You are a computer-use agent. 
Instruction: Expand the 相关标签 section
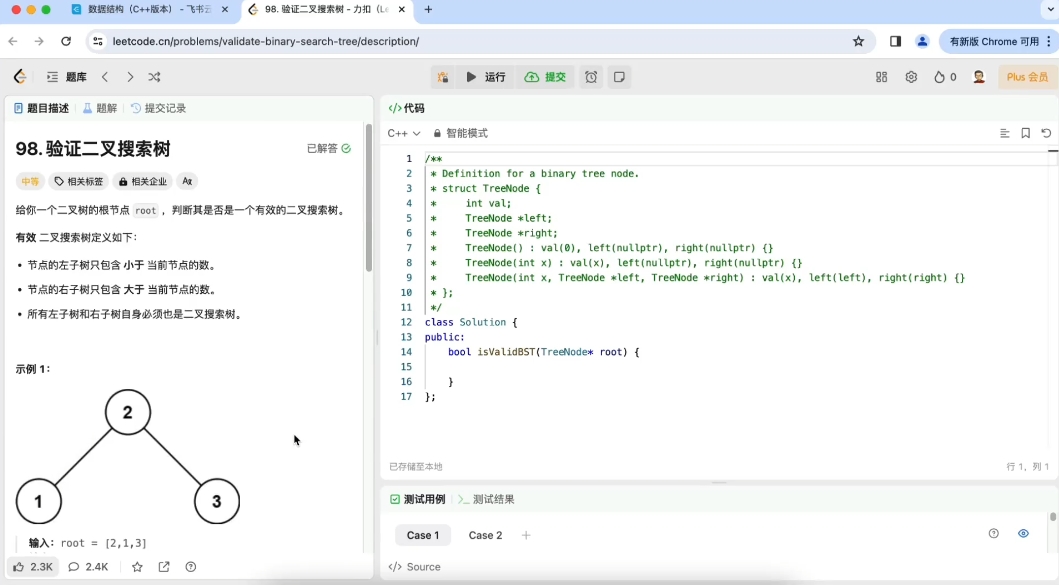click(81, 181)
